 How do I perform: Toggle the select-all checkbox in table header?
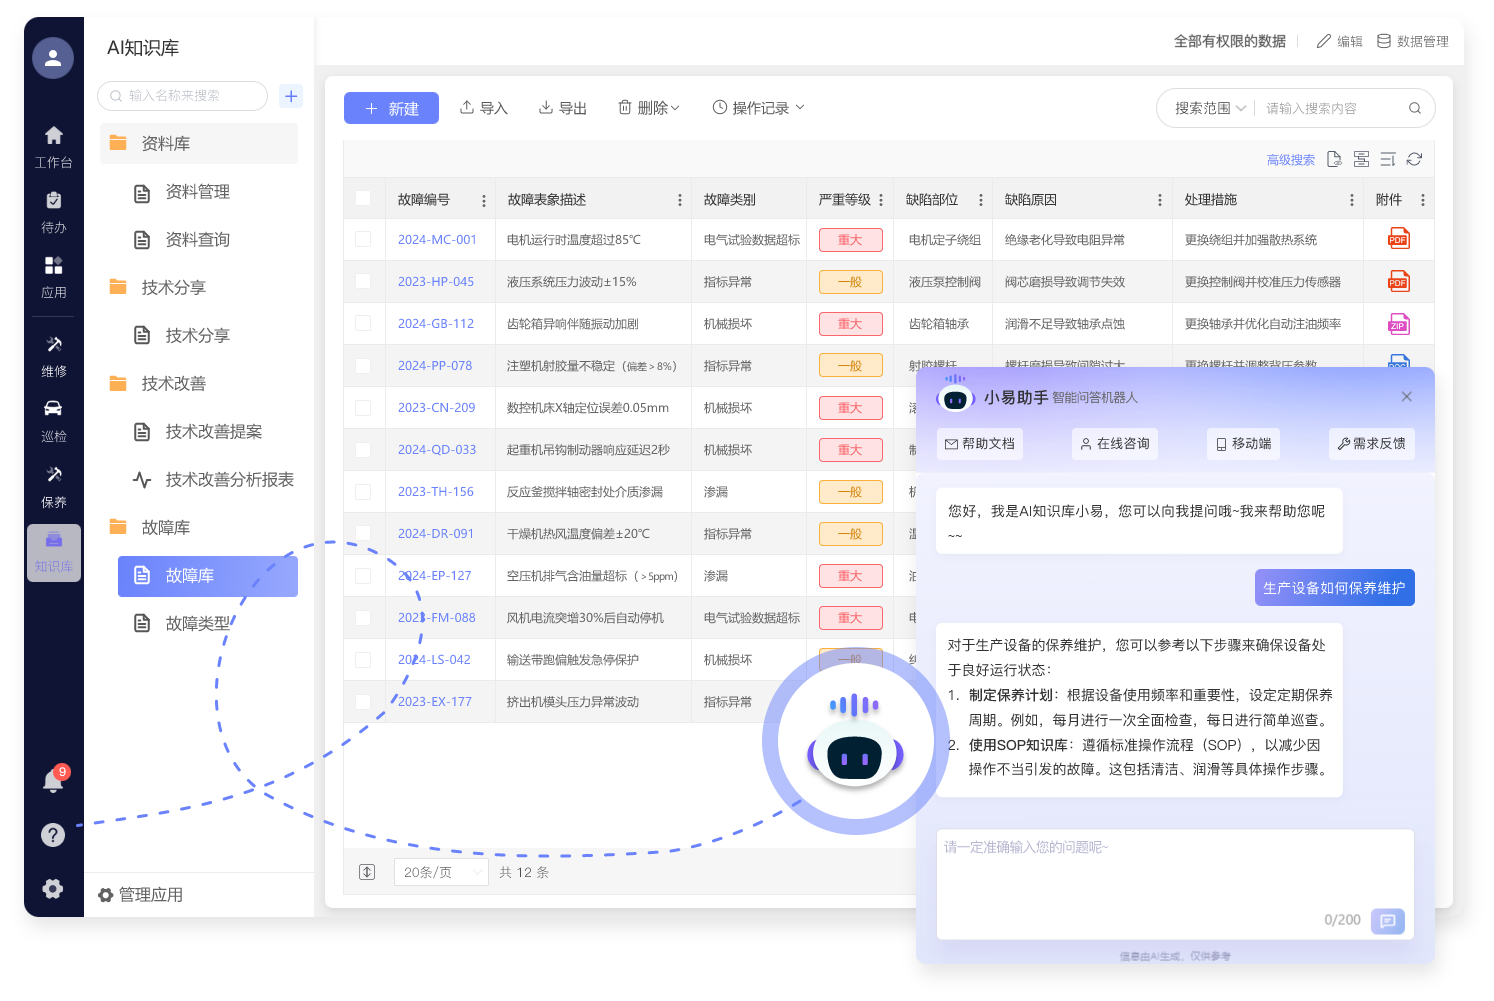coord(363,199)
